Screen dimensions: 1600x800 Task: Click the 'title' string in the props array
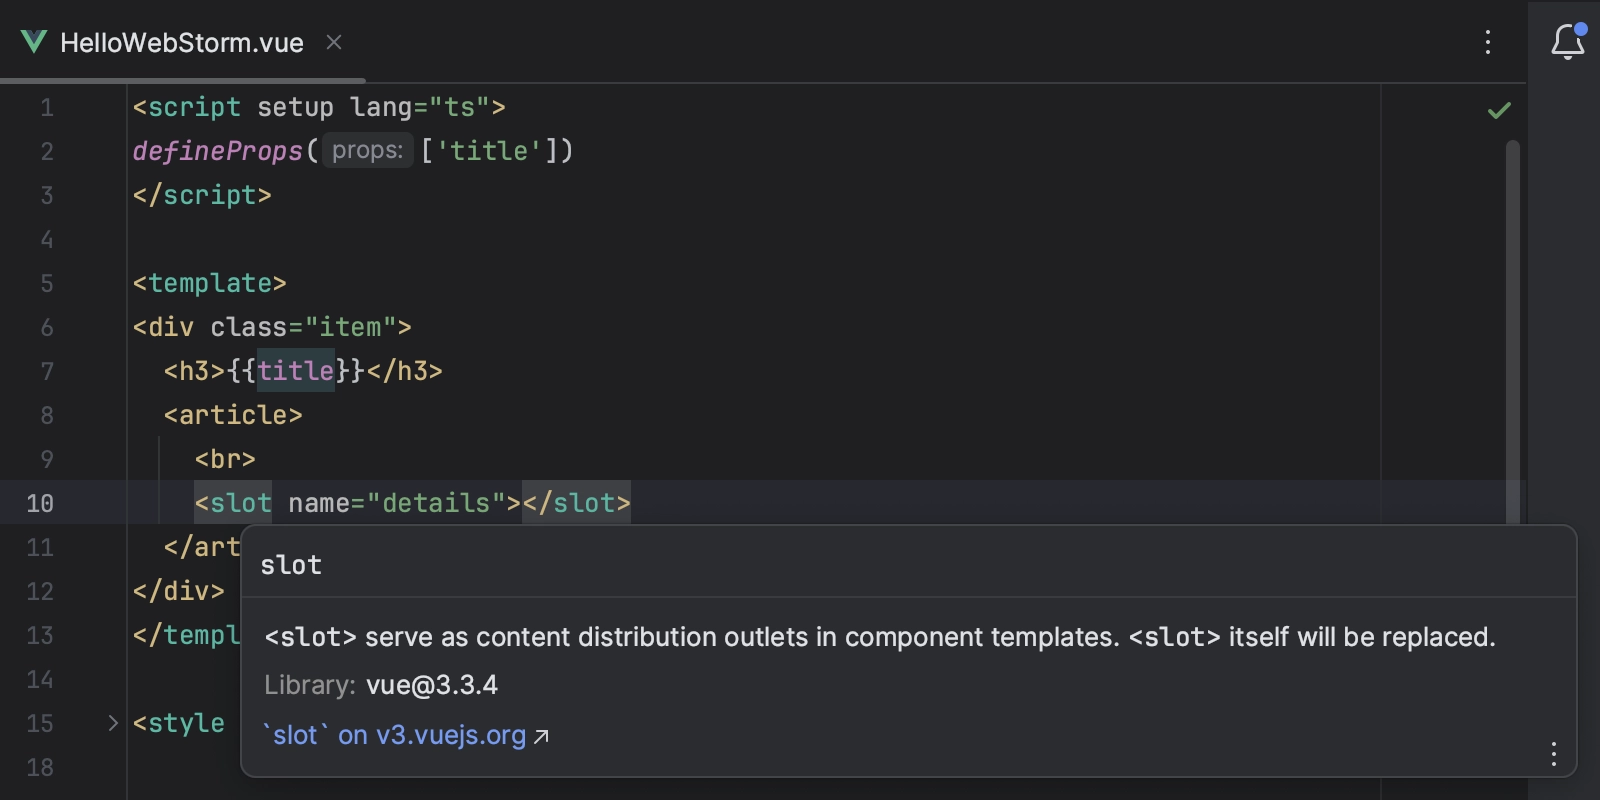pos(490,151)
